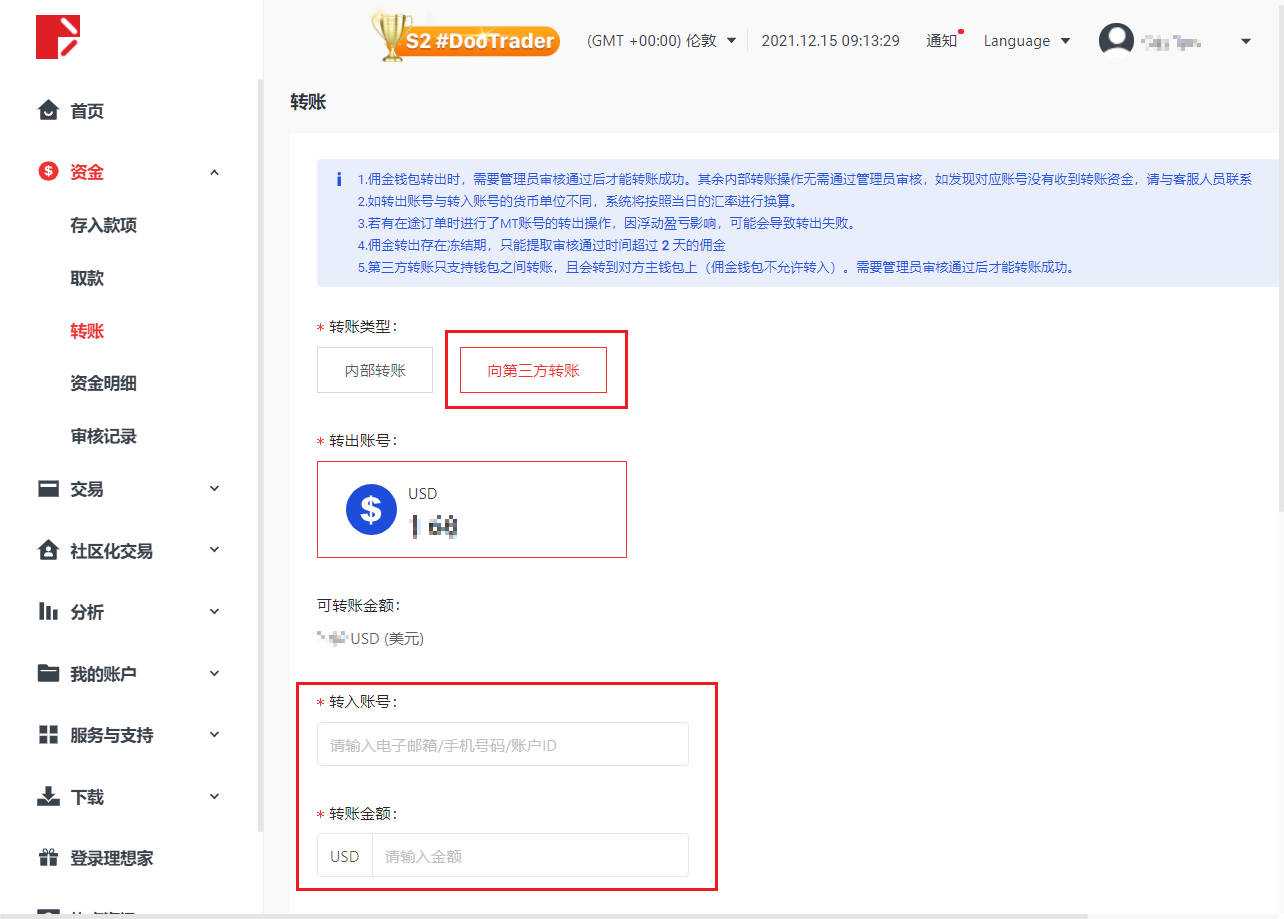
Task: Click the blue USD coin icon
Action: pos(371,508)
